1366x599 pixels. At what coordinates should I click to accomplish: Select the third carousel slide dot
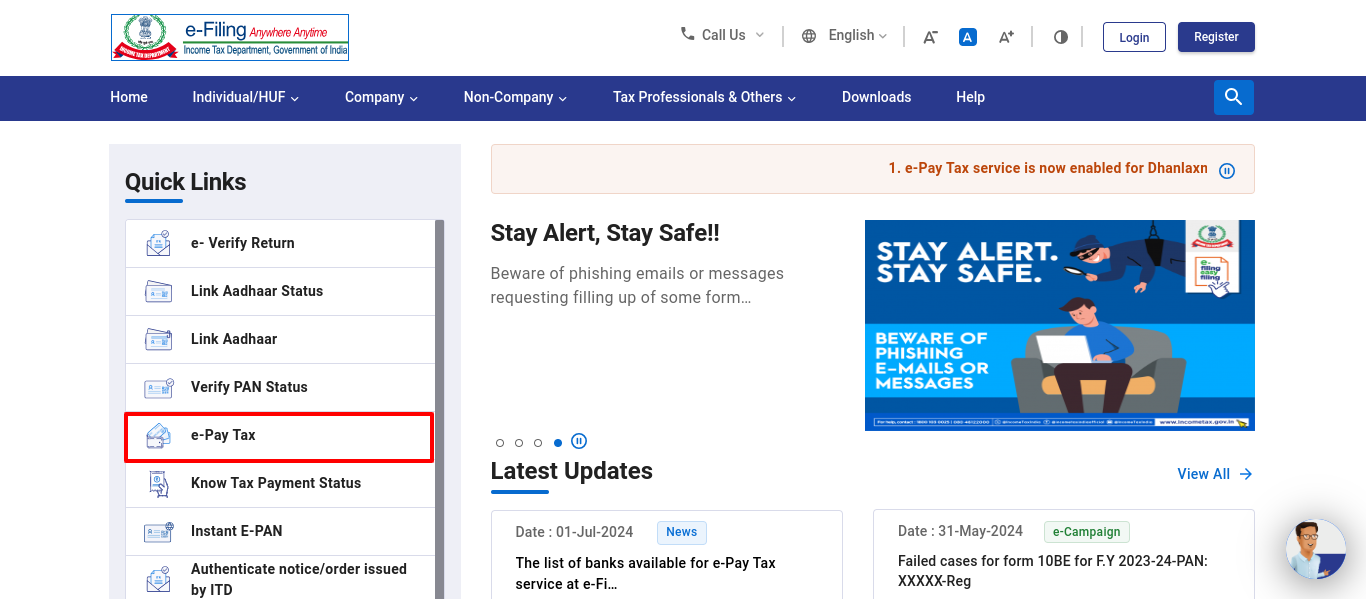pyautogui.click(x=538, y=443)
